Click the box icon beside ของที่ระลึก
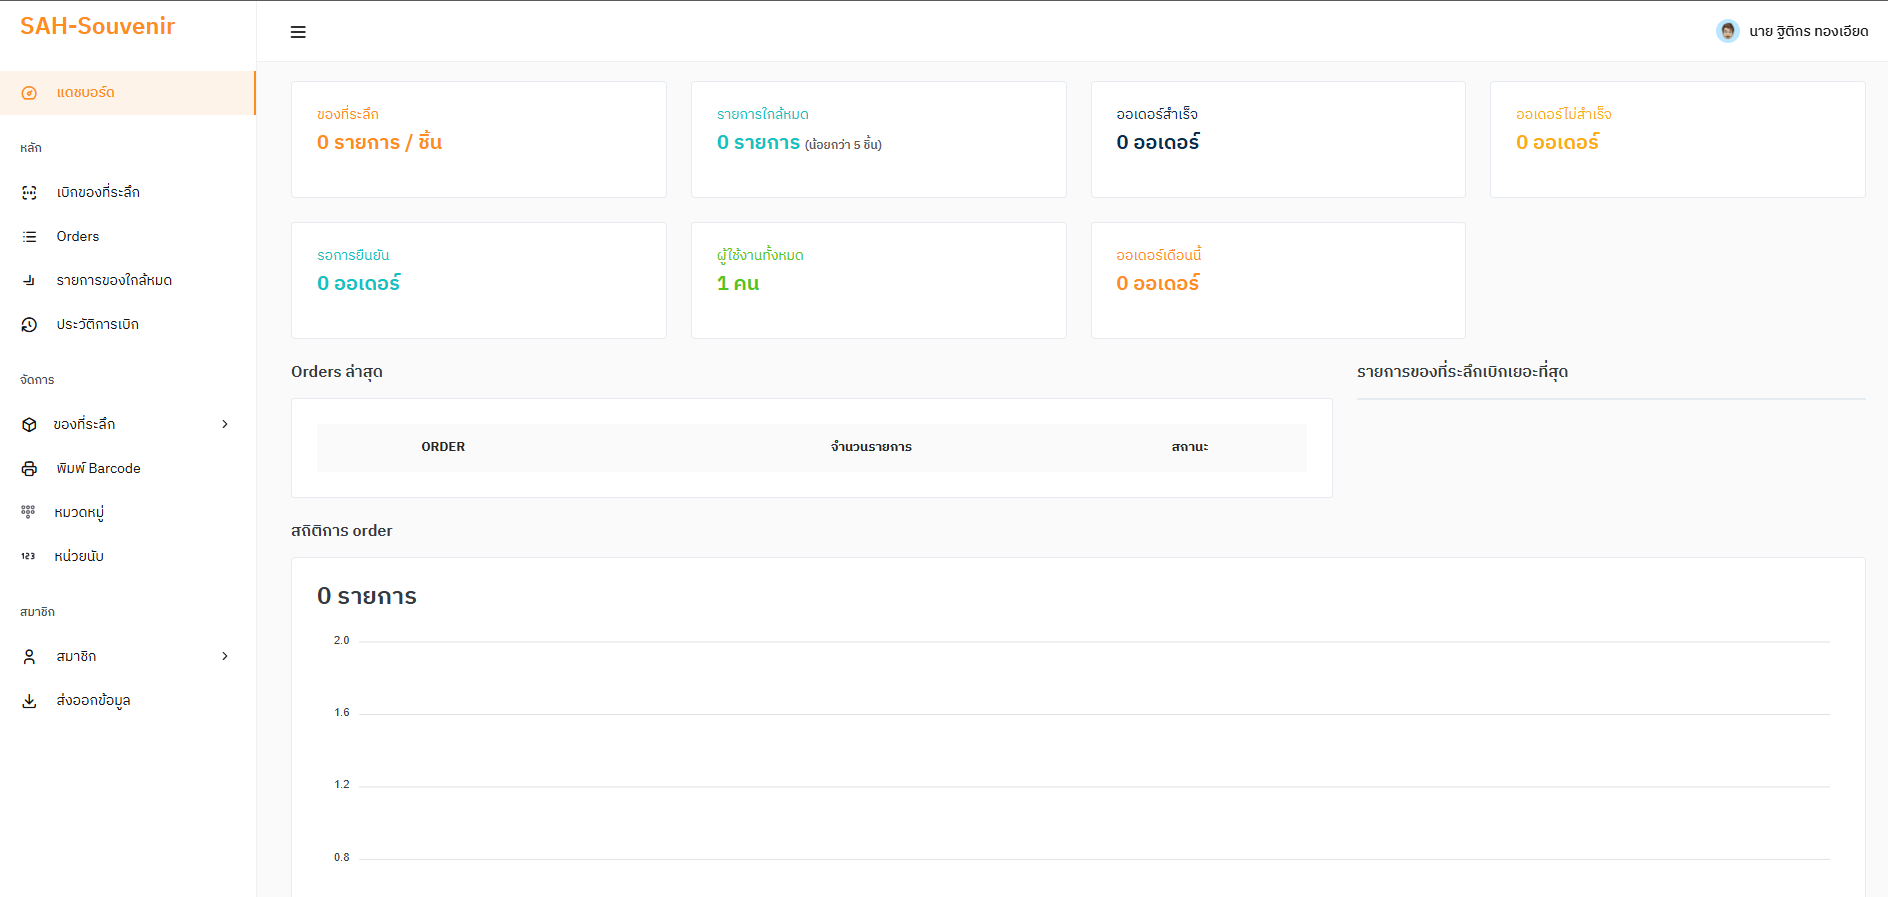This screenshot has width=1888, height=897. click(29, 425)
